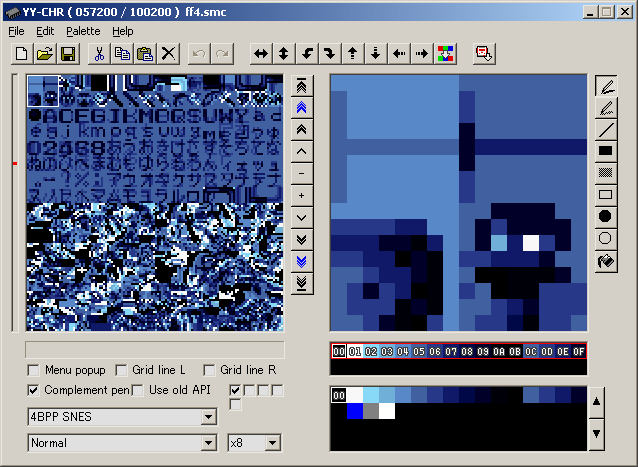The image size is (638, 467).
Task: Rotate the tile right with the curved arrow icon
Action: (330, 54)
